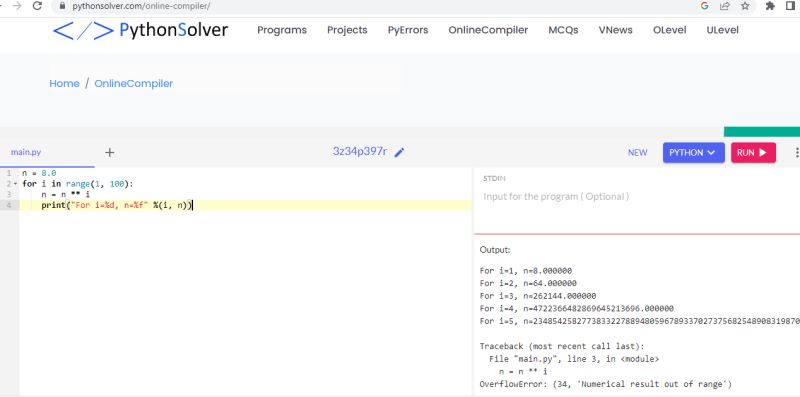
Task: Click the NEW button
Action: tap(637, 153)
